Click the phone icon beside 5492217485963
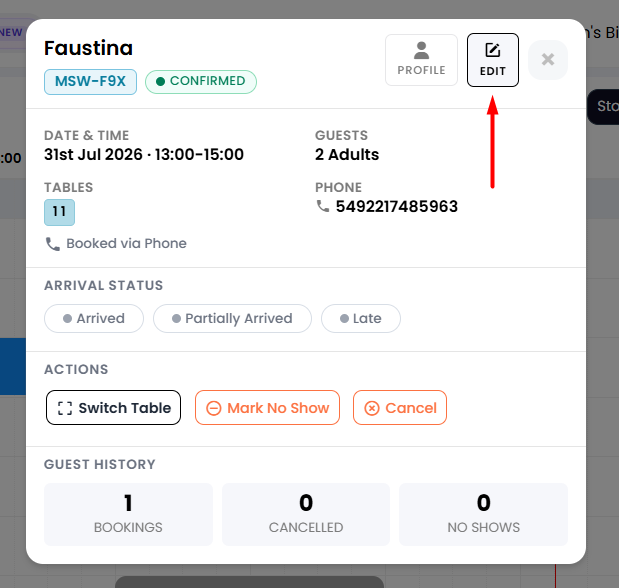Viewport: 619px width, 588px height. click(323, 206)
